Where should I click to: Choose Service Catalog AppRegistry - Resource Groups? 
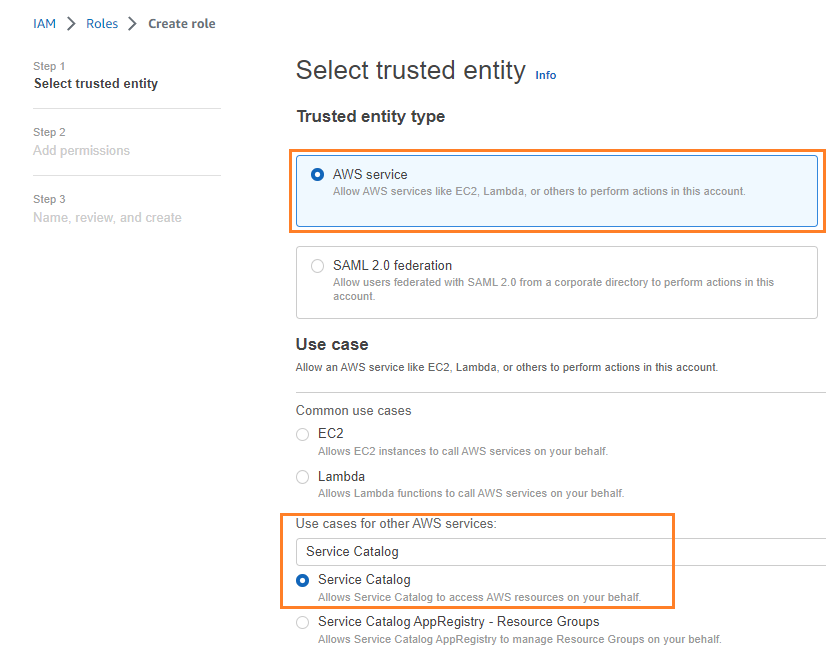[x=302, y=621]
